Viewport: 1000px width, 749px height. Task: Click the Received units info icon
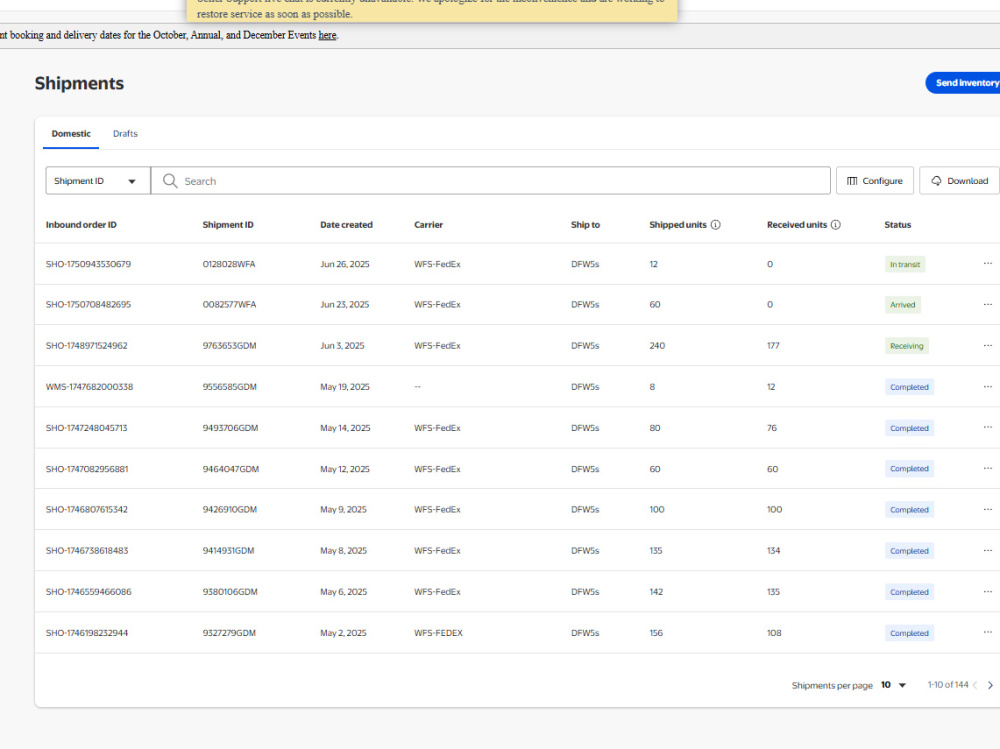835,225
